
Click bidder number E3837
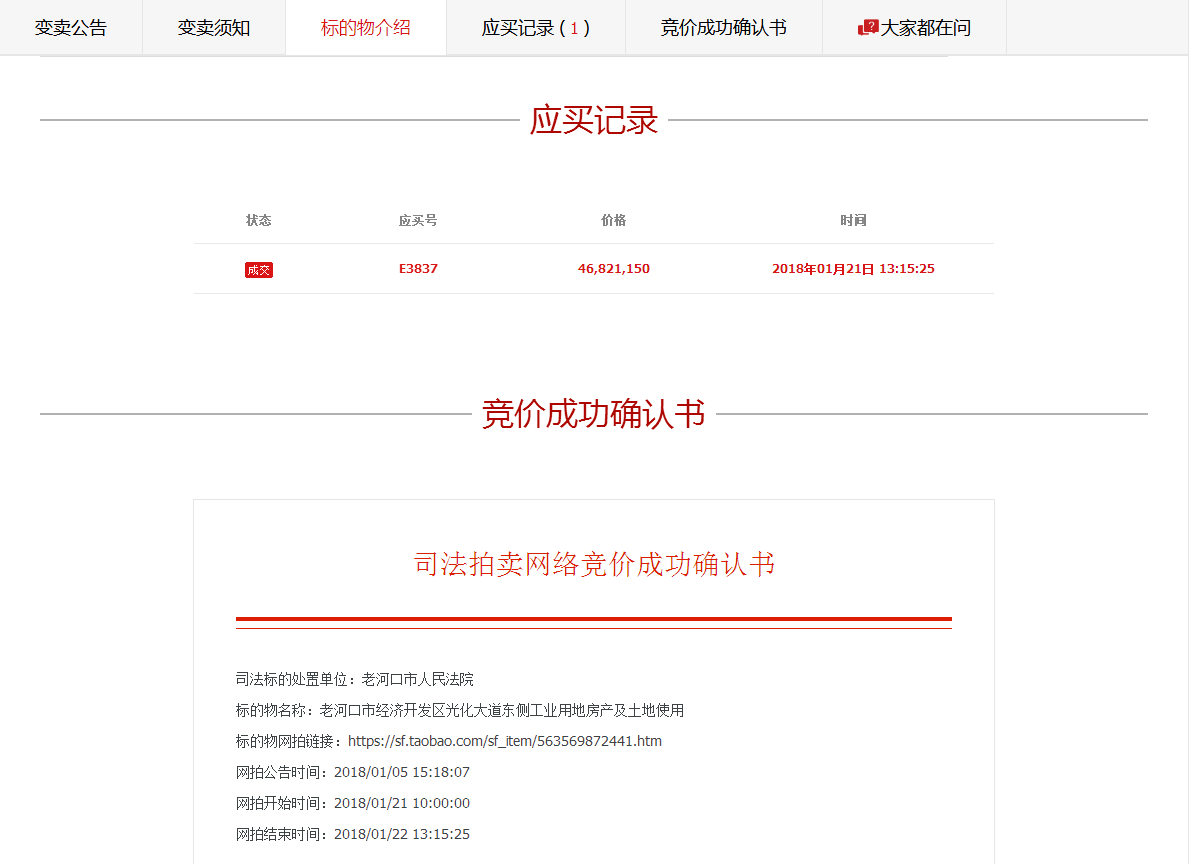[x=418, y=269]
